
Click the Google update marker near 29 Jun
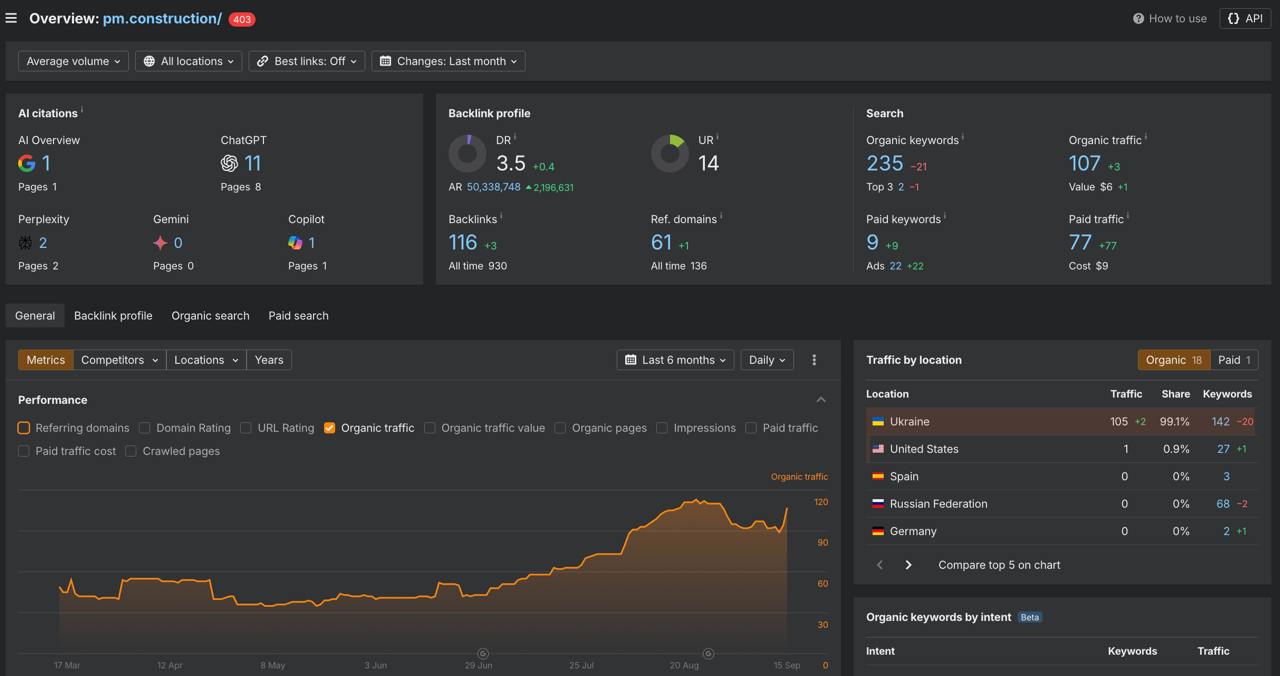pyautogui.click(x=483, y=654)
